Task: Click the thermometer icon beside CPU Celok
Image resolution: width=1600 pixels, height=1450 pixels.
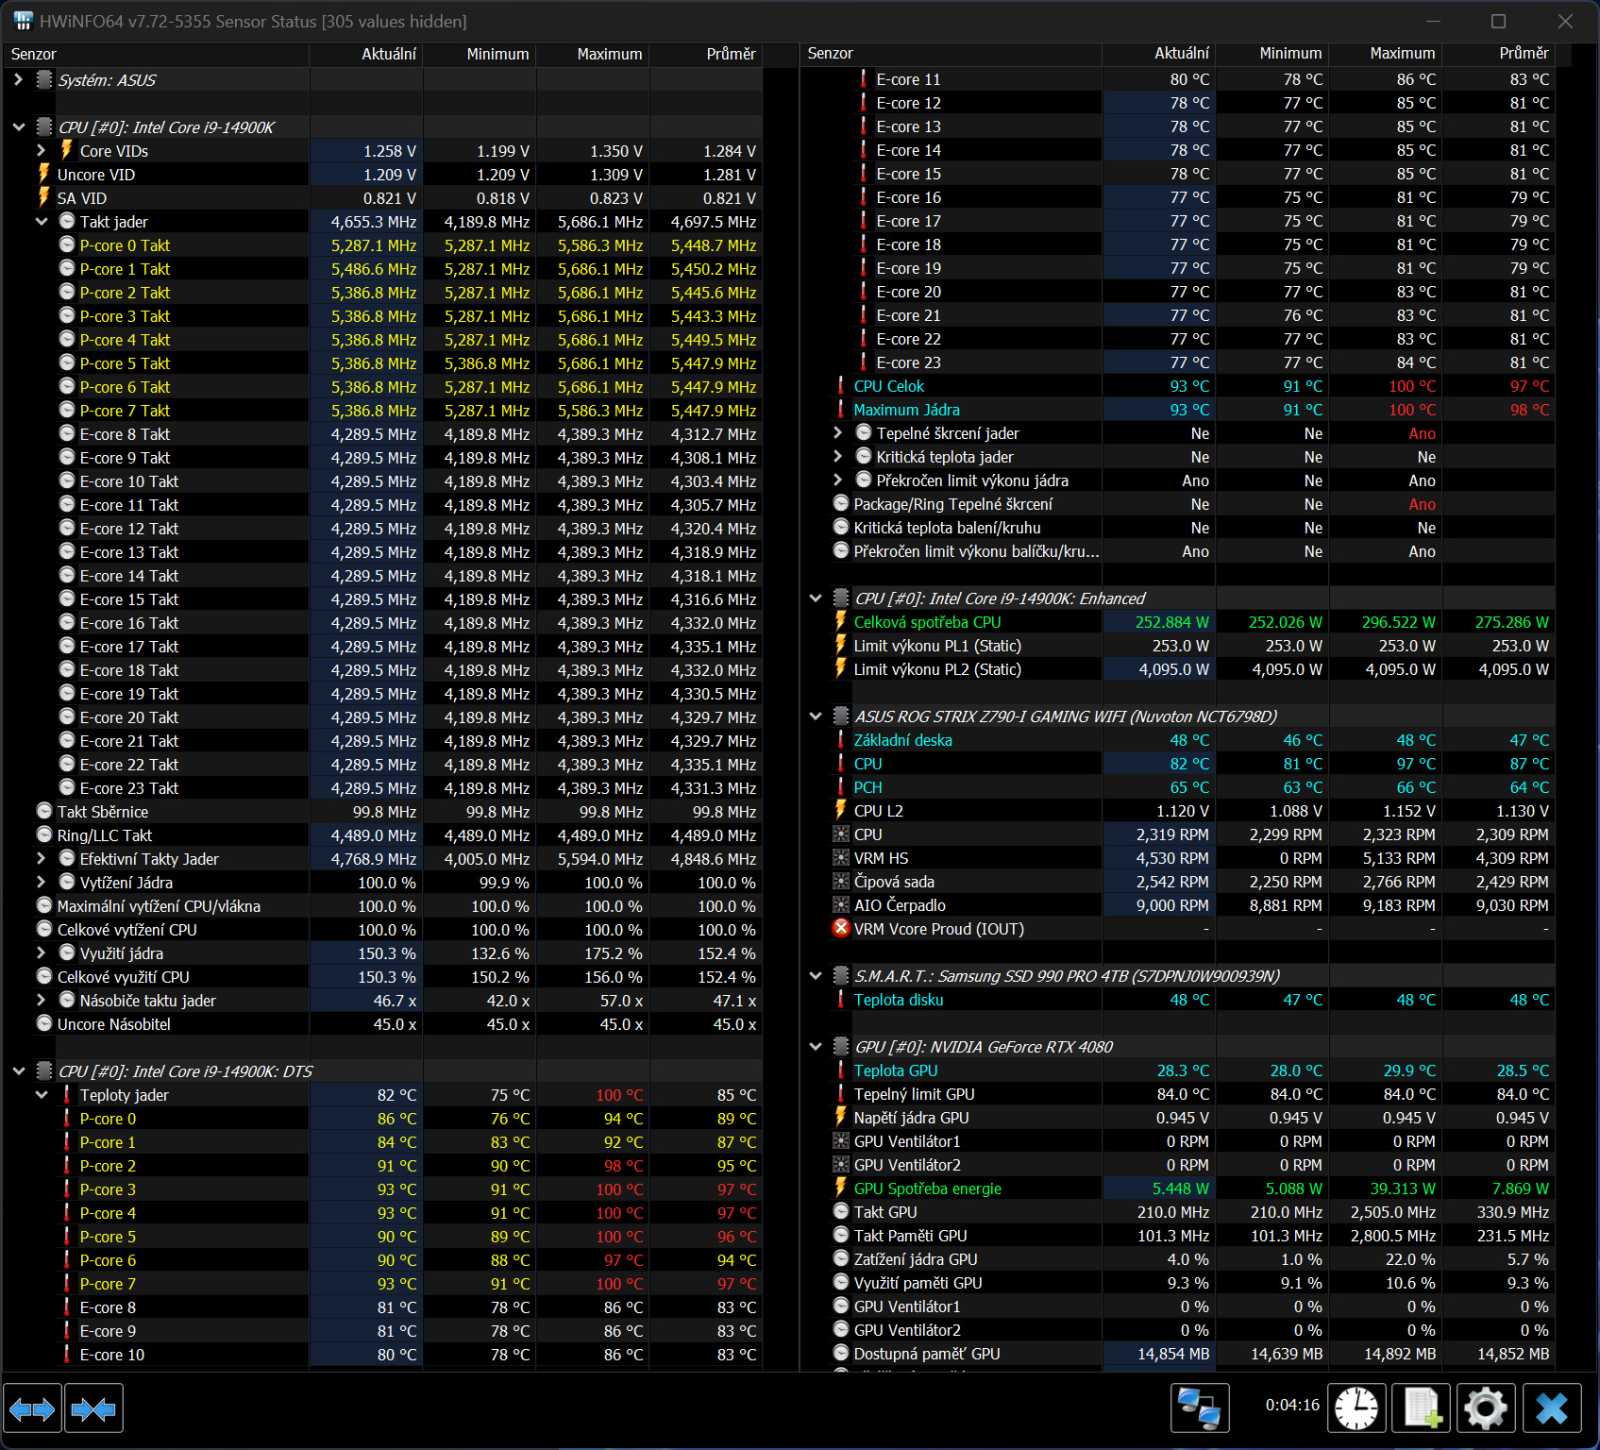Action: coord(841,386)
